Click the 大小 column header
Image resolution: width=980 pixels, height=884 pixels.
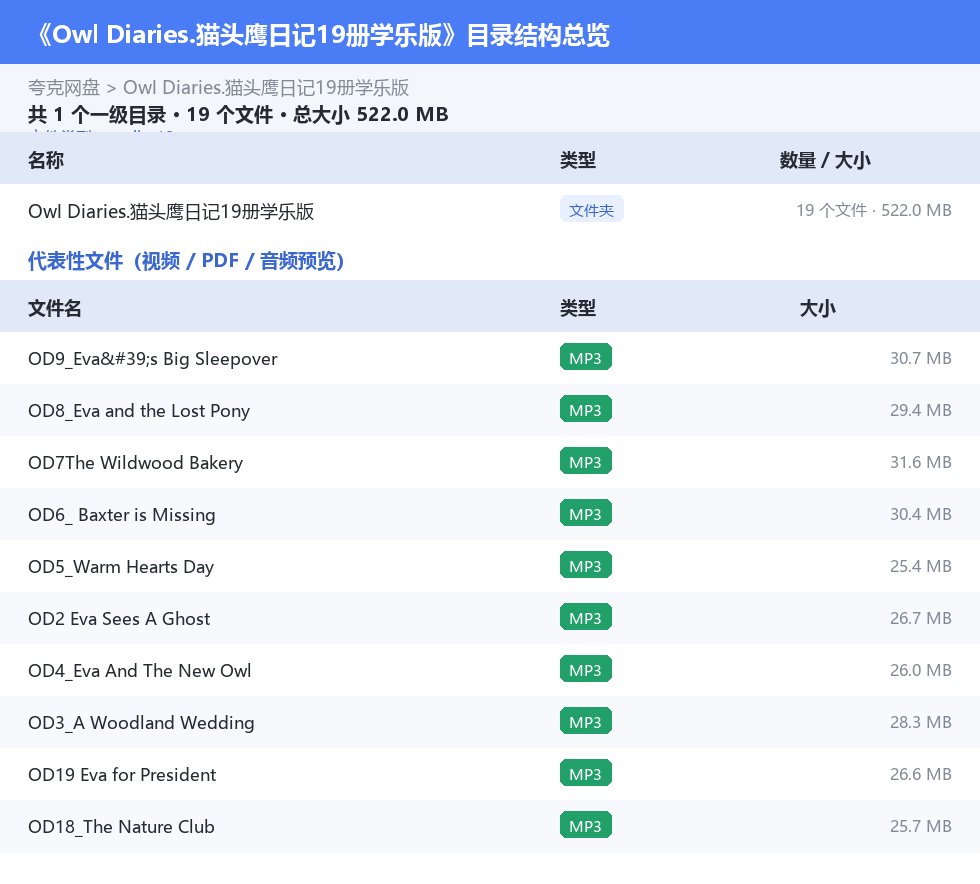tap(818, 308)
